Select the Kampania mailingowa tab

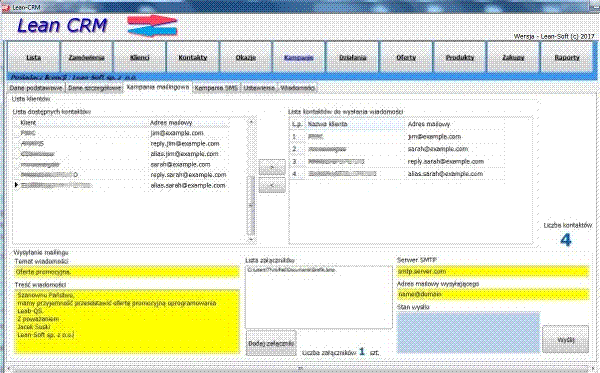pyautogui.click(x=158, y=87)
